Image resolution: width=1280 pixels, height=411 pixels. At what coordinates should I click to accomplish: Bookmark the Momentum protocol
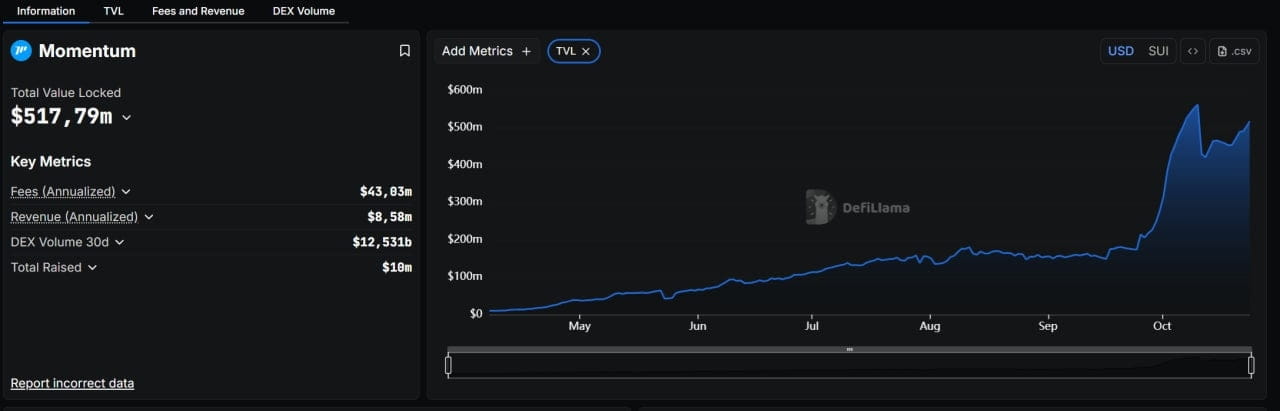click(404, 51)
